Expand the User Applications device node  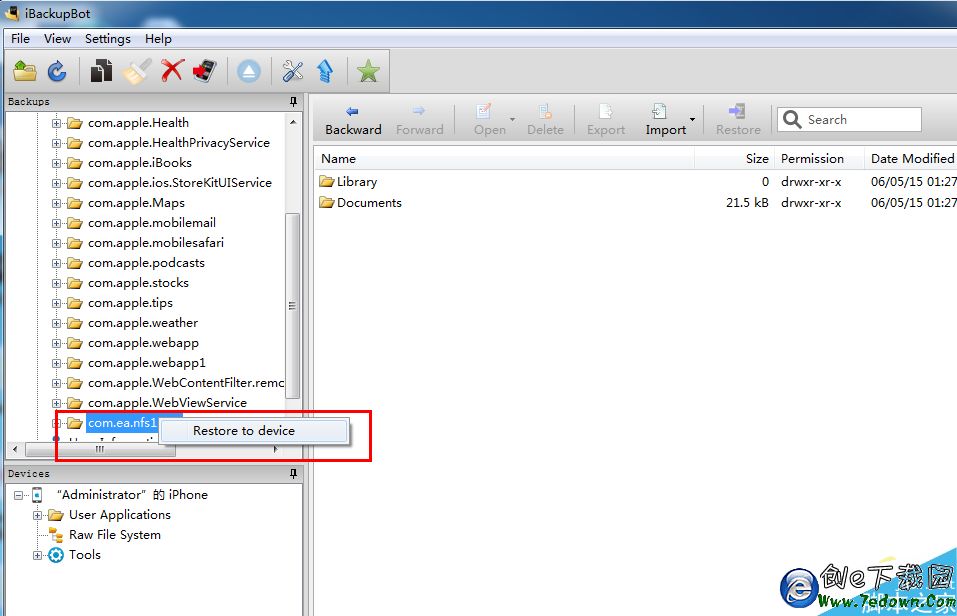[37, 515]
